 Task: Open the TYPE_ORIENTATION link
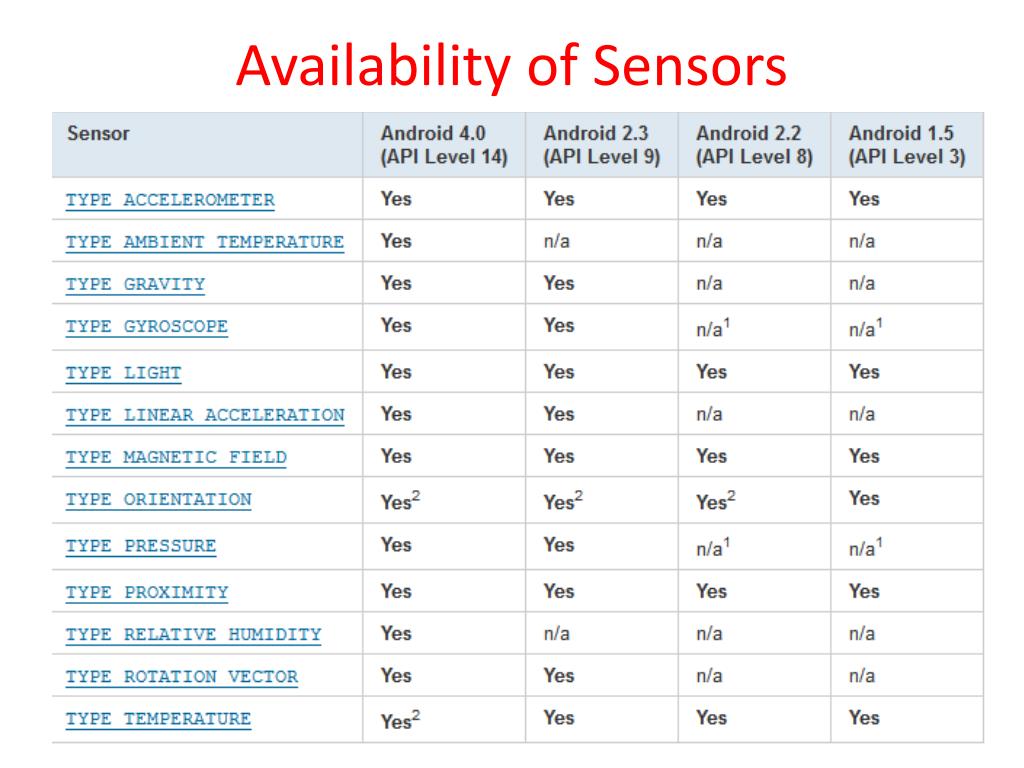click(158, 500)
